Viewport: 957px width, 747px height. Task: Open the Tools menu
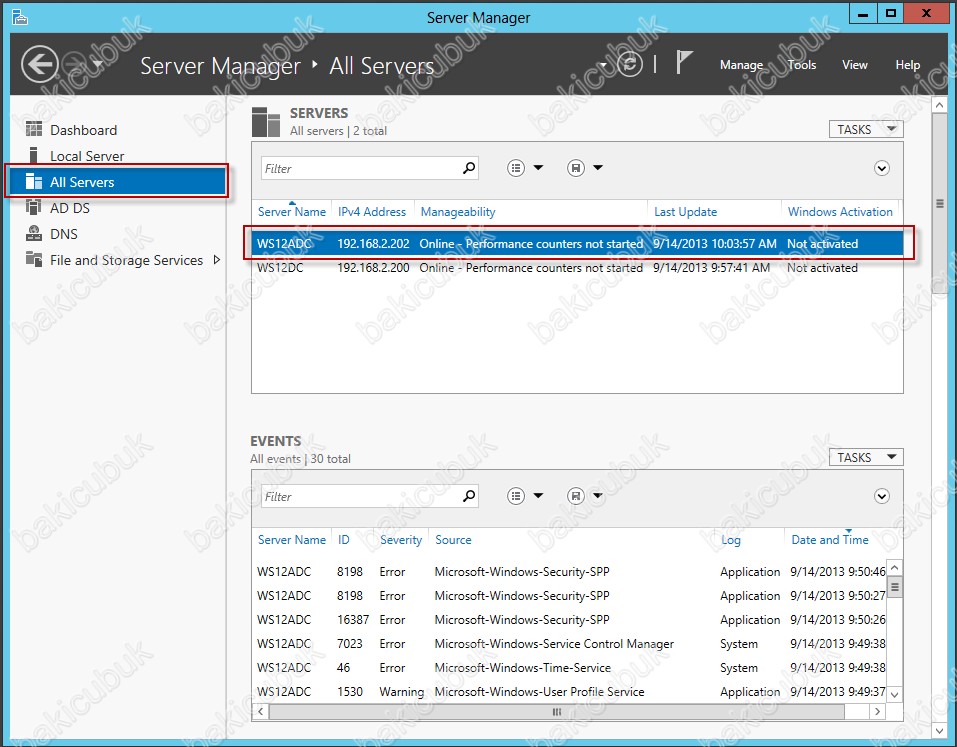[801, 65]
